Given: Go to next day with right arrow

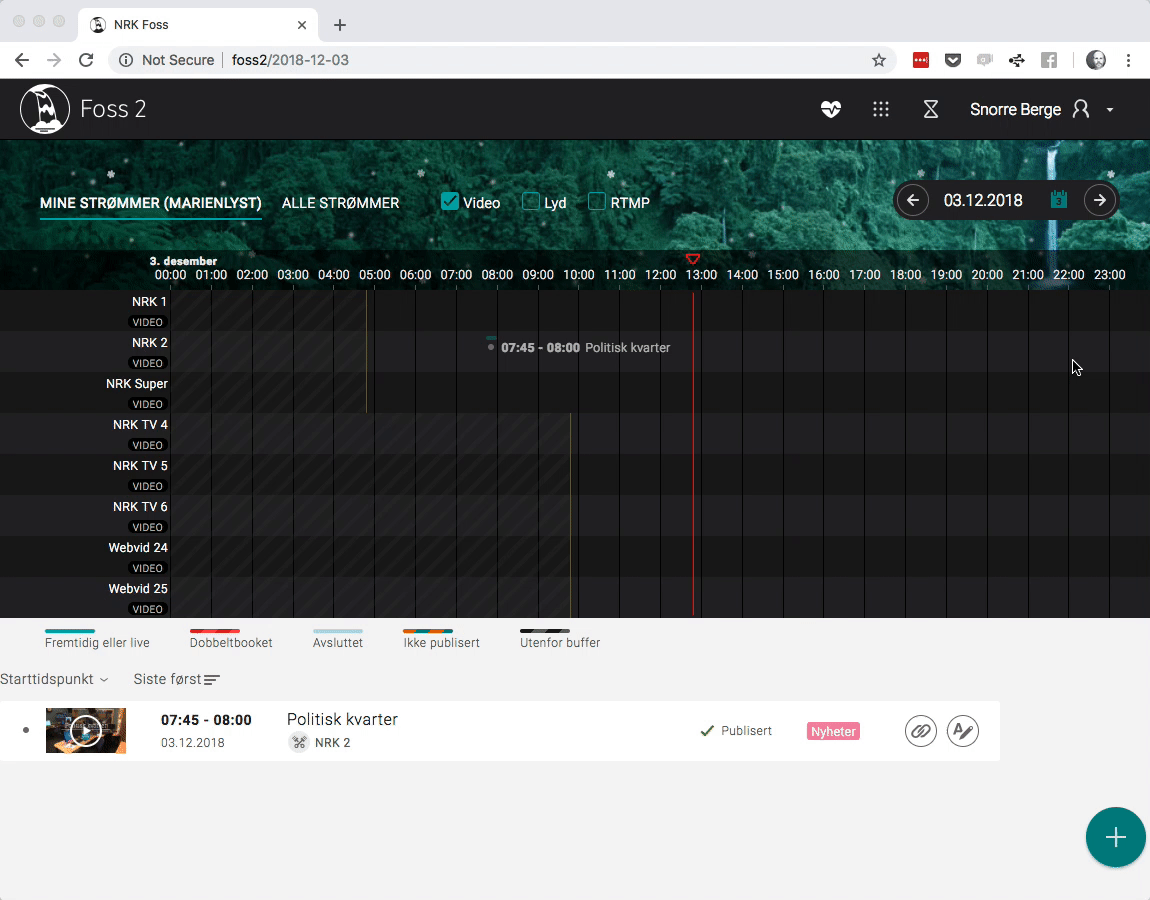Looking at the screenshot, I should click(x=1099, y=200).
